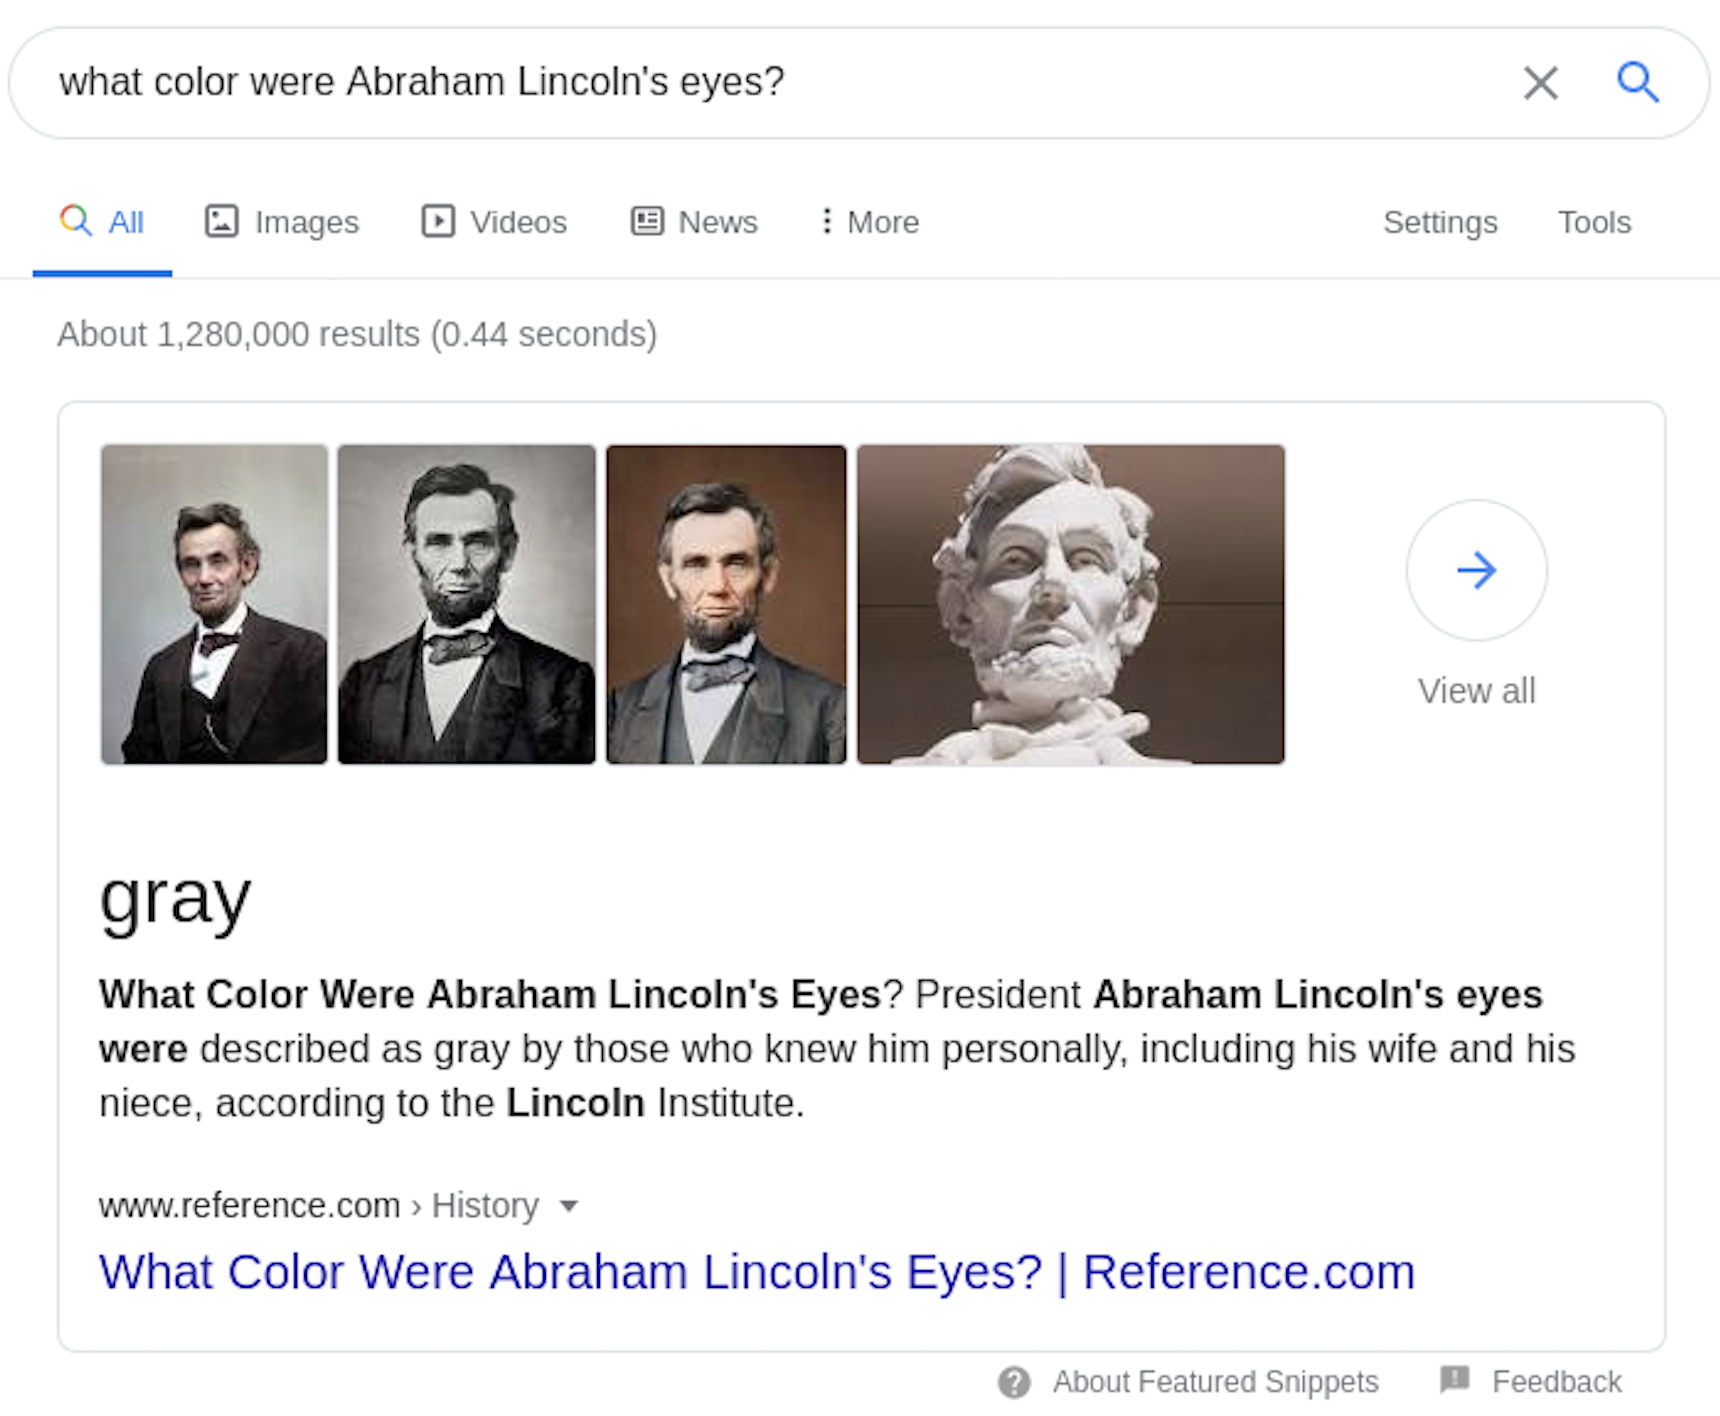Open the Lincoln statue bust thumbnail
The image size is (1720, 1416).
pos(1071,605)
